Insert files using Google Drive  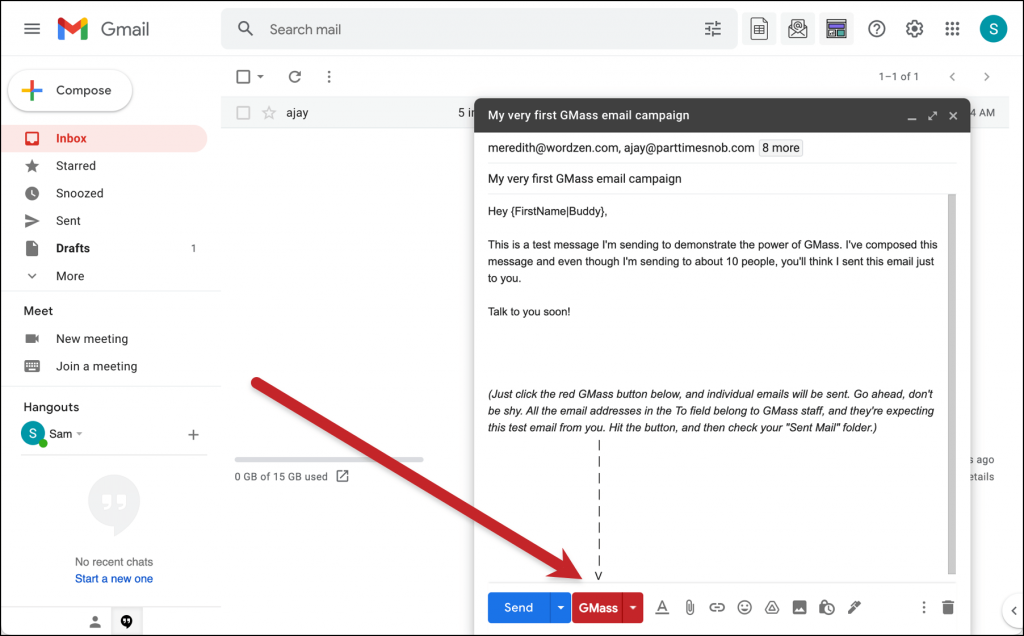coord(771,607)
